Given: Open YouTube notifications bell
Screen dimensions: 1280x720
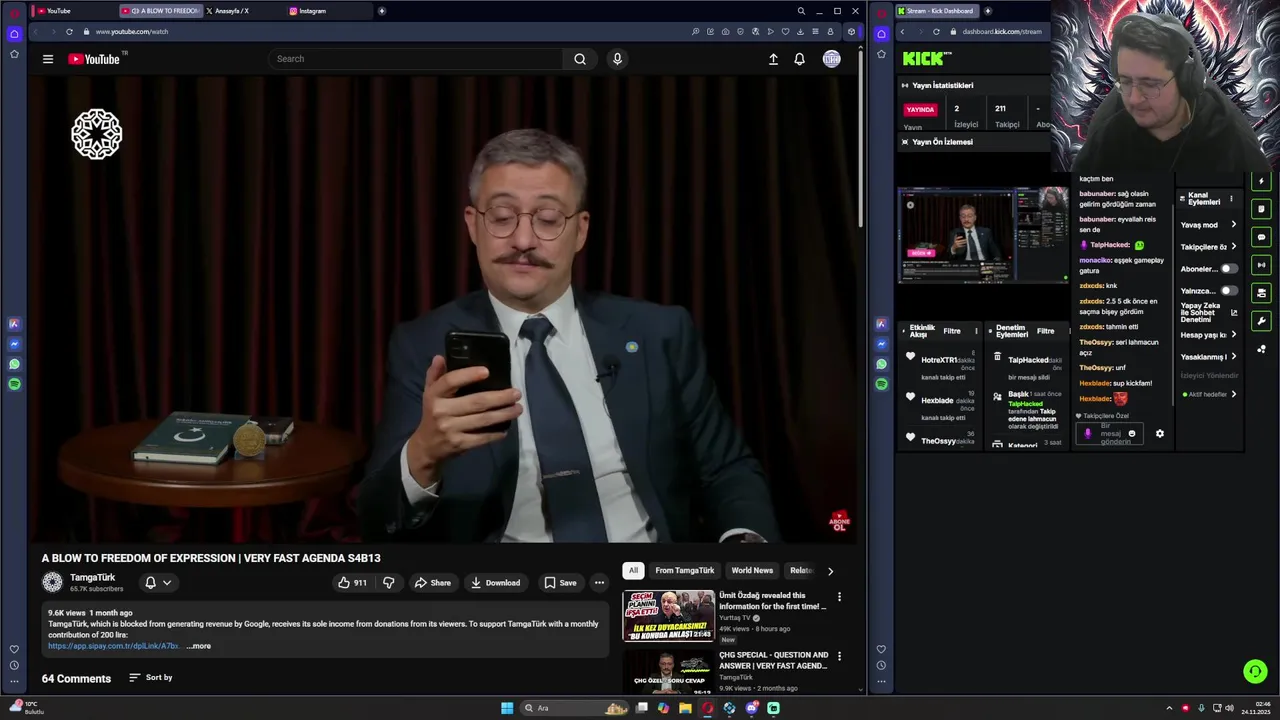Looking at the screenshot, I should pos(799,59).
